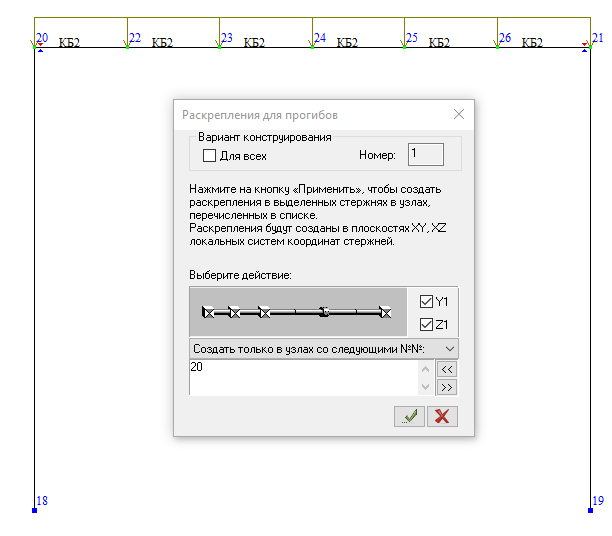Click the scroll-up arrow of the node list

[x=425, y=369]
